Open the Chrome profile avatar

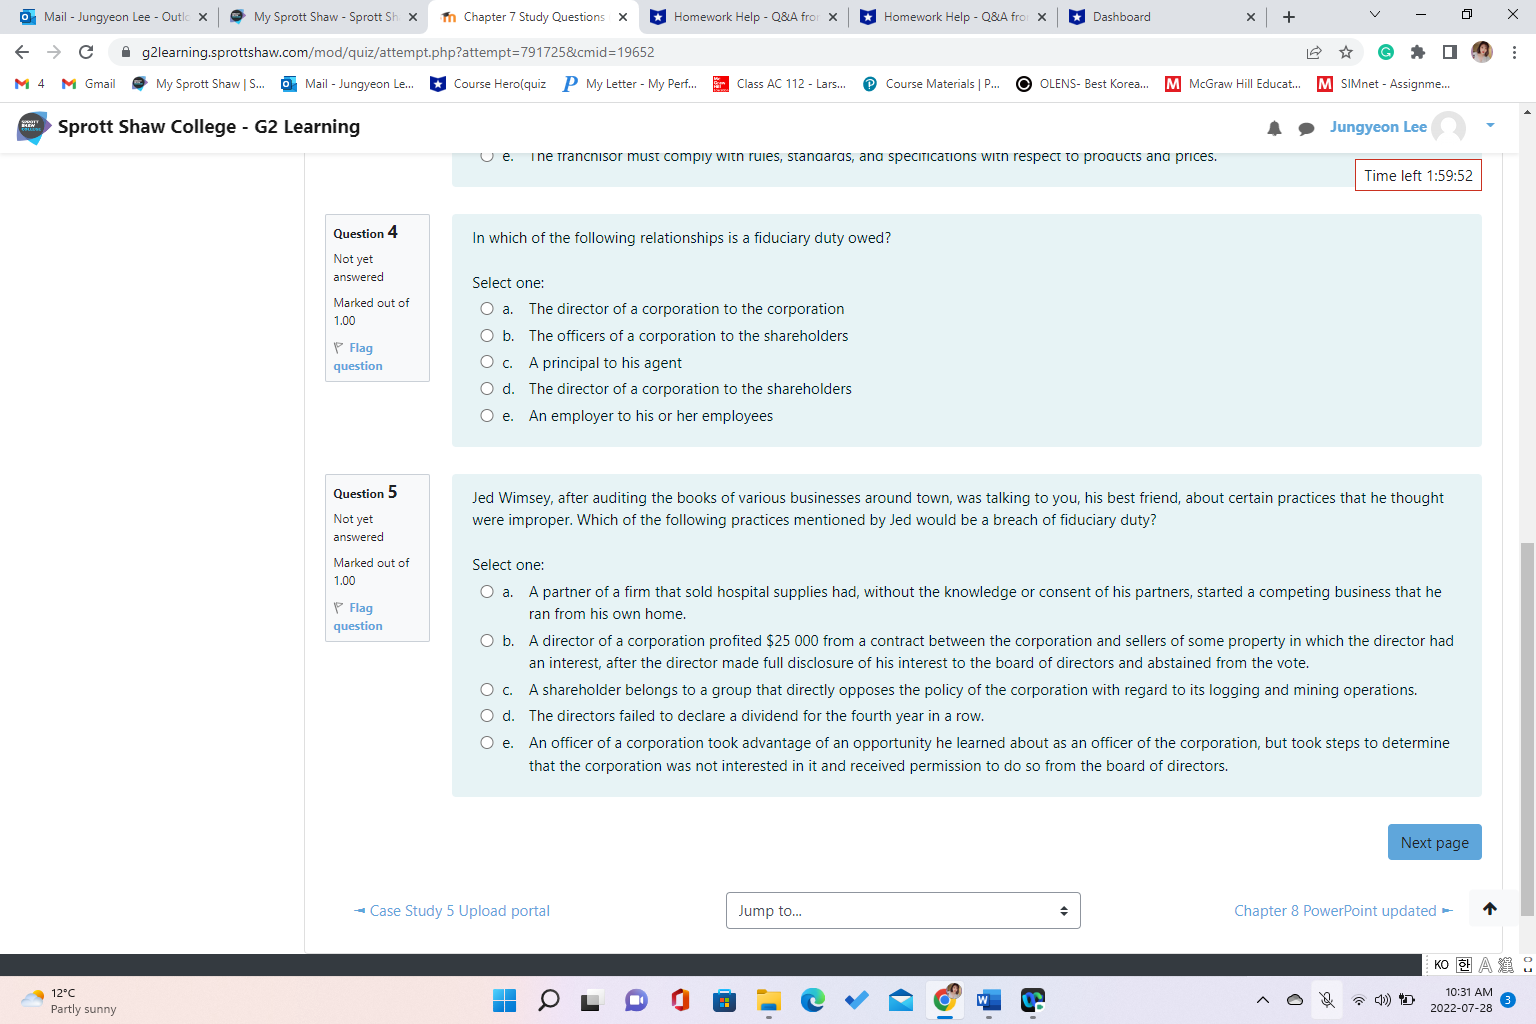1482,52
